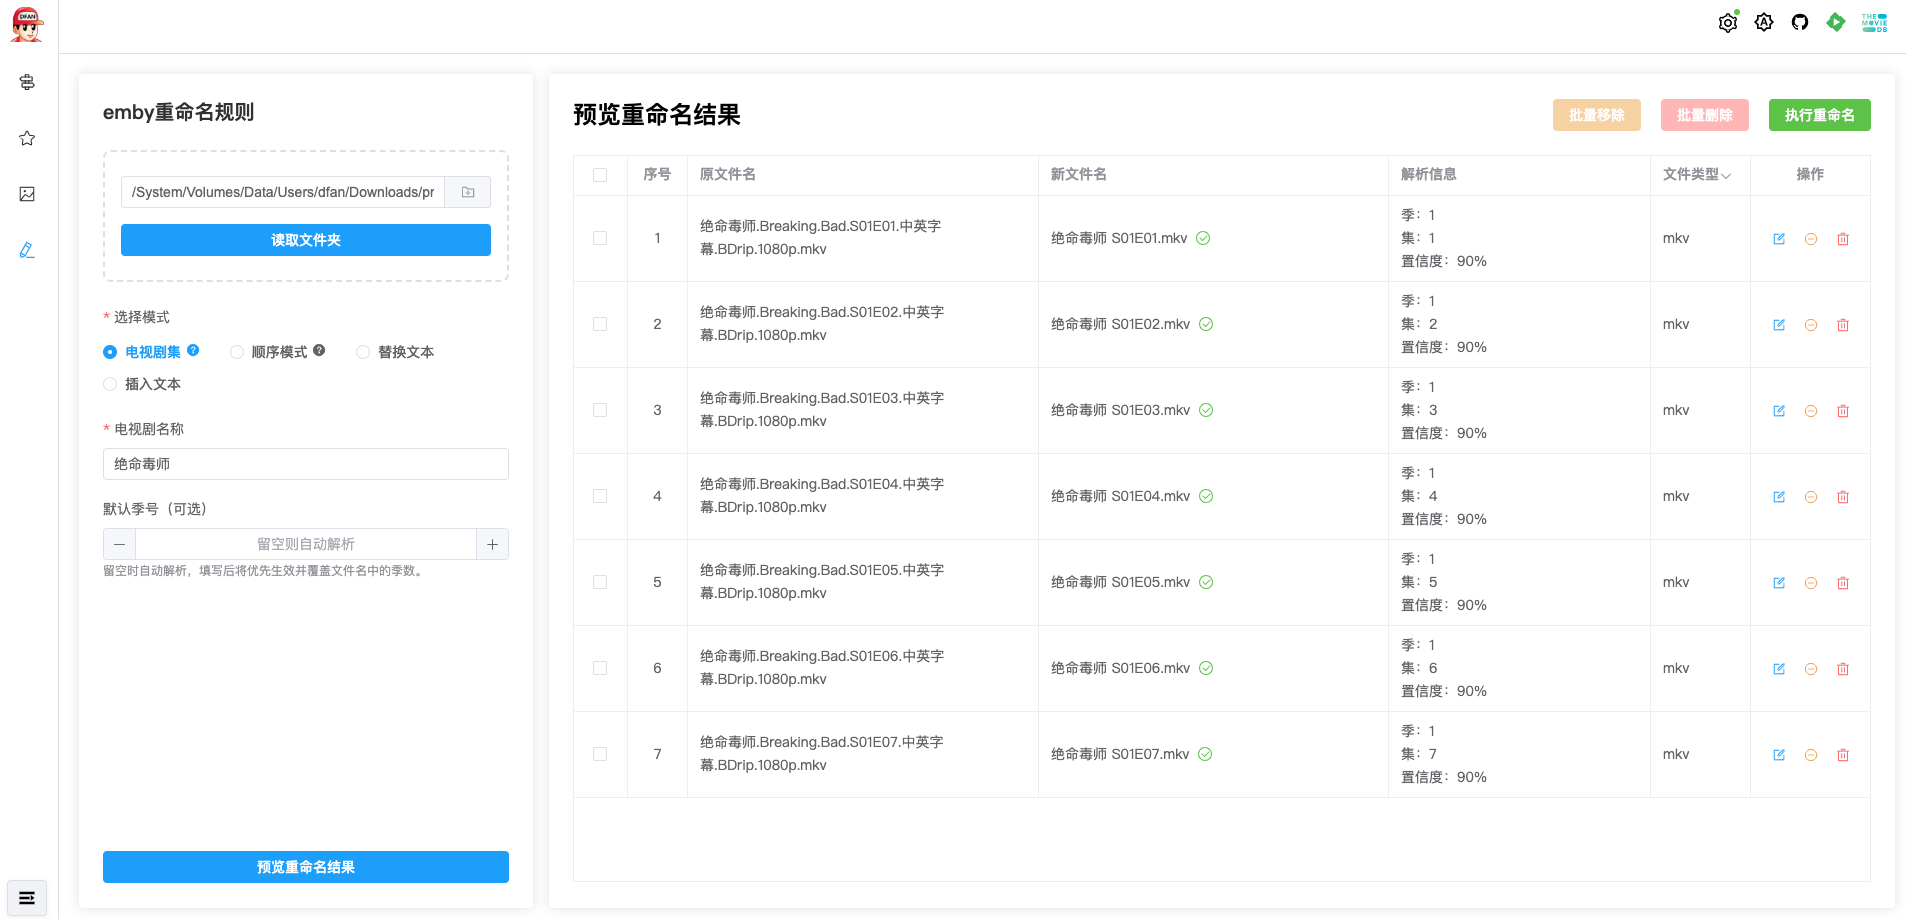Click the 批量移除 button
This screenshot has height=919, width=1906.
(x=1596, y=115)
